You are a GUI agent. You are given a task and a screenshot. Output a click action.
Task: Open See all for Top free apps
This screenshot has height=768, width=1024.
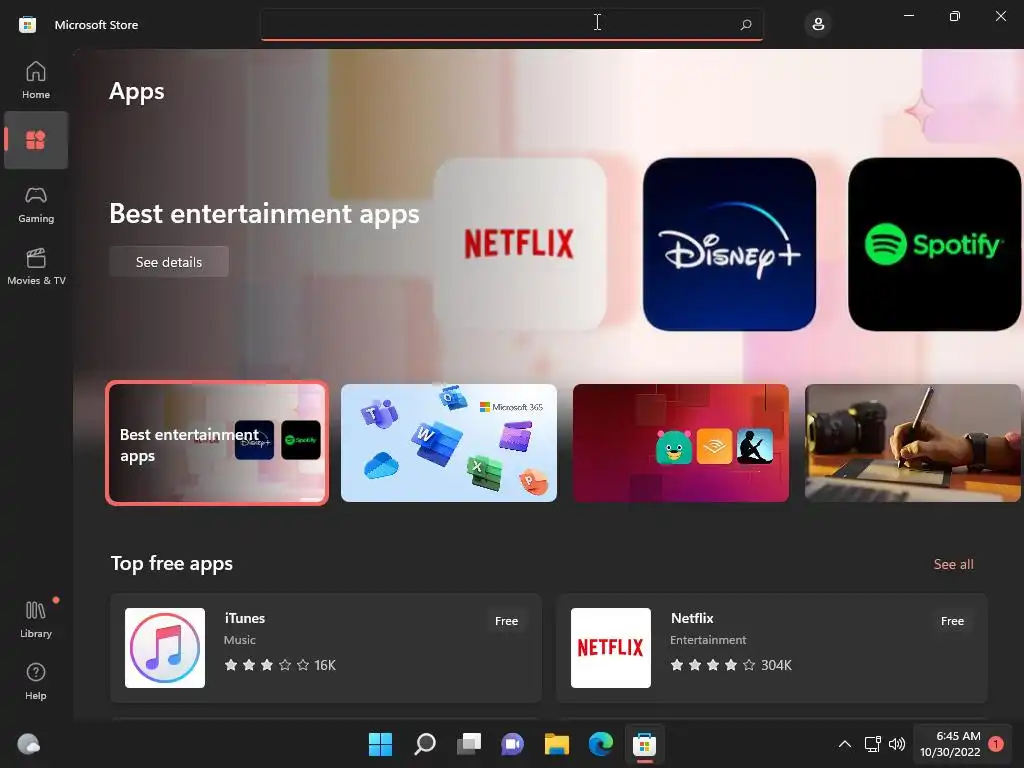pyautogui.click(x=953, y=564)
